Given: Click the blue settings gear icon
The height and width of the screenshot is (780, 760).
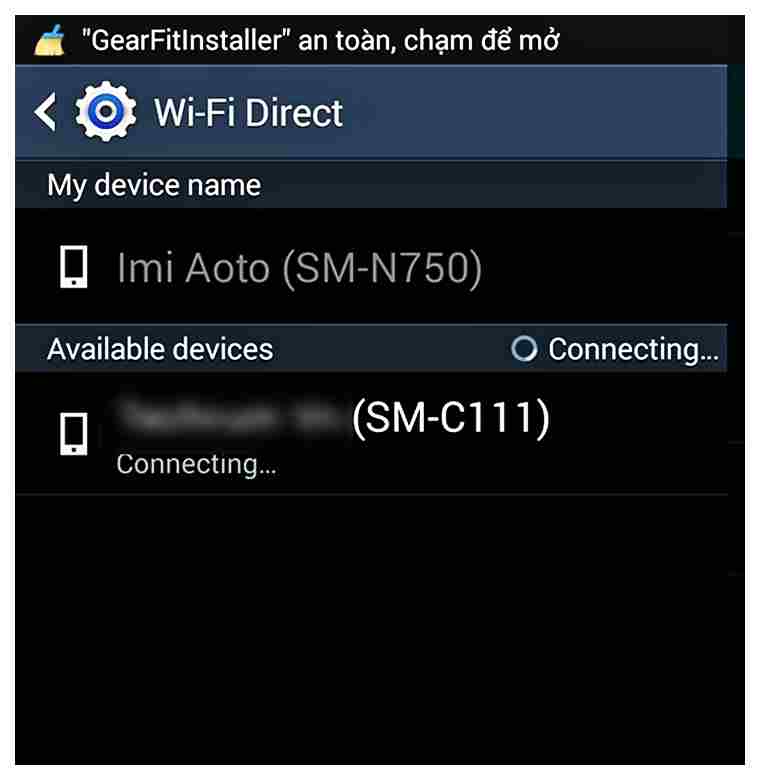Looking at the screenshot, I should click(105, 111).
